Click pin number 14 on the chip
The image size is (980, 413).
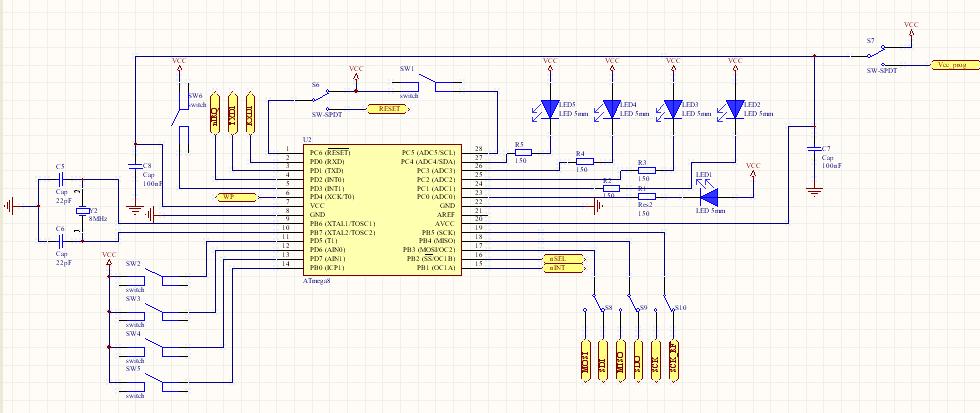pos(287,264)
